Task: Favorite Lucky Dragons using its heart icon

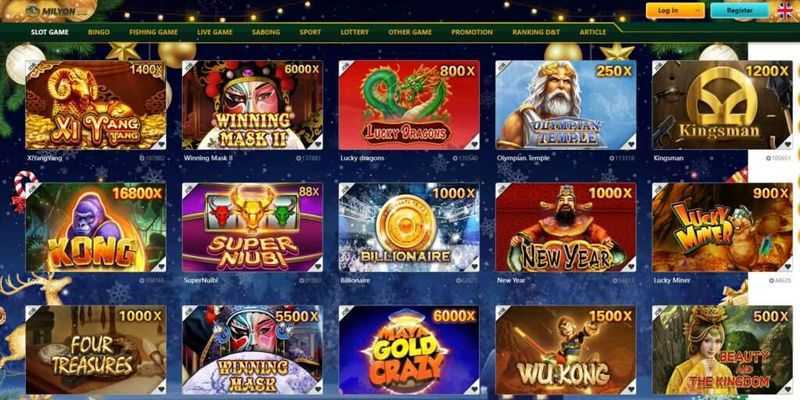Action: 474,144
